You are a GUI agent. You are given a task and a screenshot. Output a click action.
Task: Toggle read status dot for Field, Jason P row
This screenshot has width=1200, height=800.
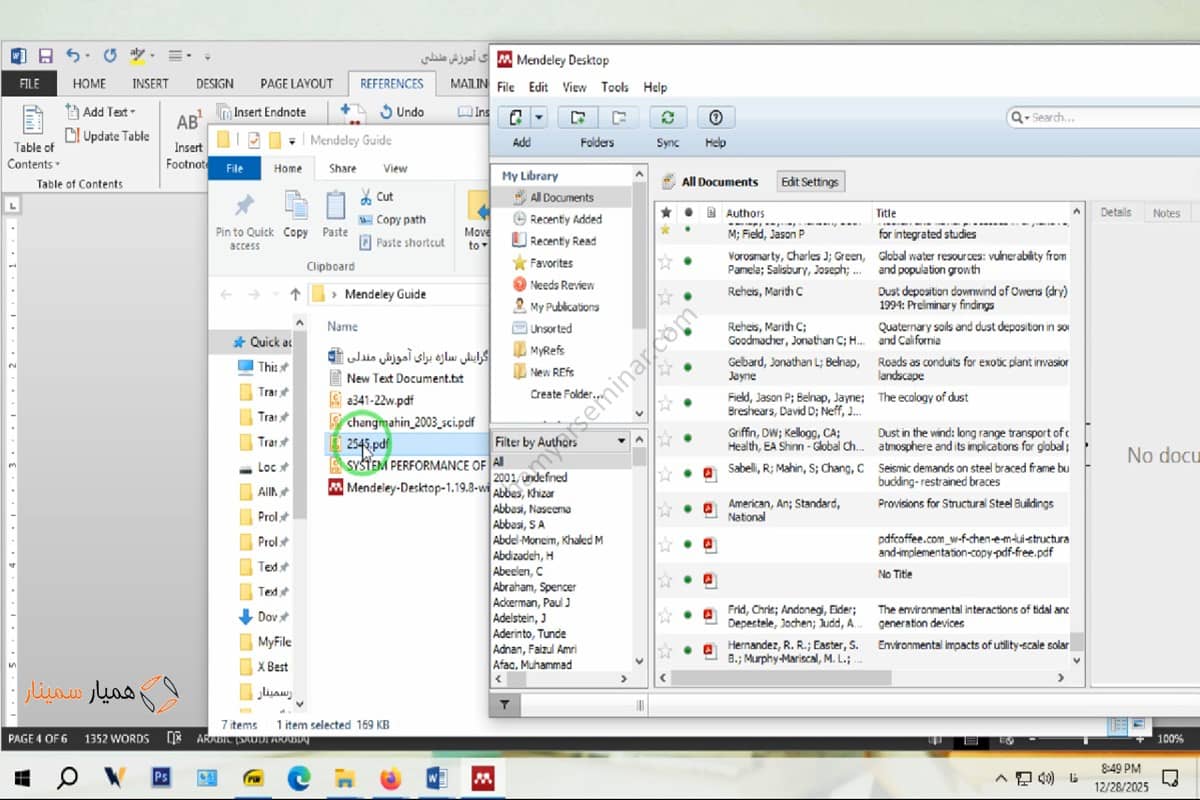pyautogui.click(x=688, y=403)
